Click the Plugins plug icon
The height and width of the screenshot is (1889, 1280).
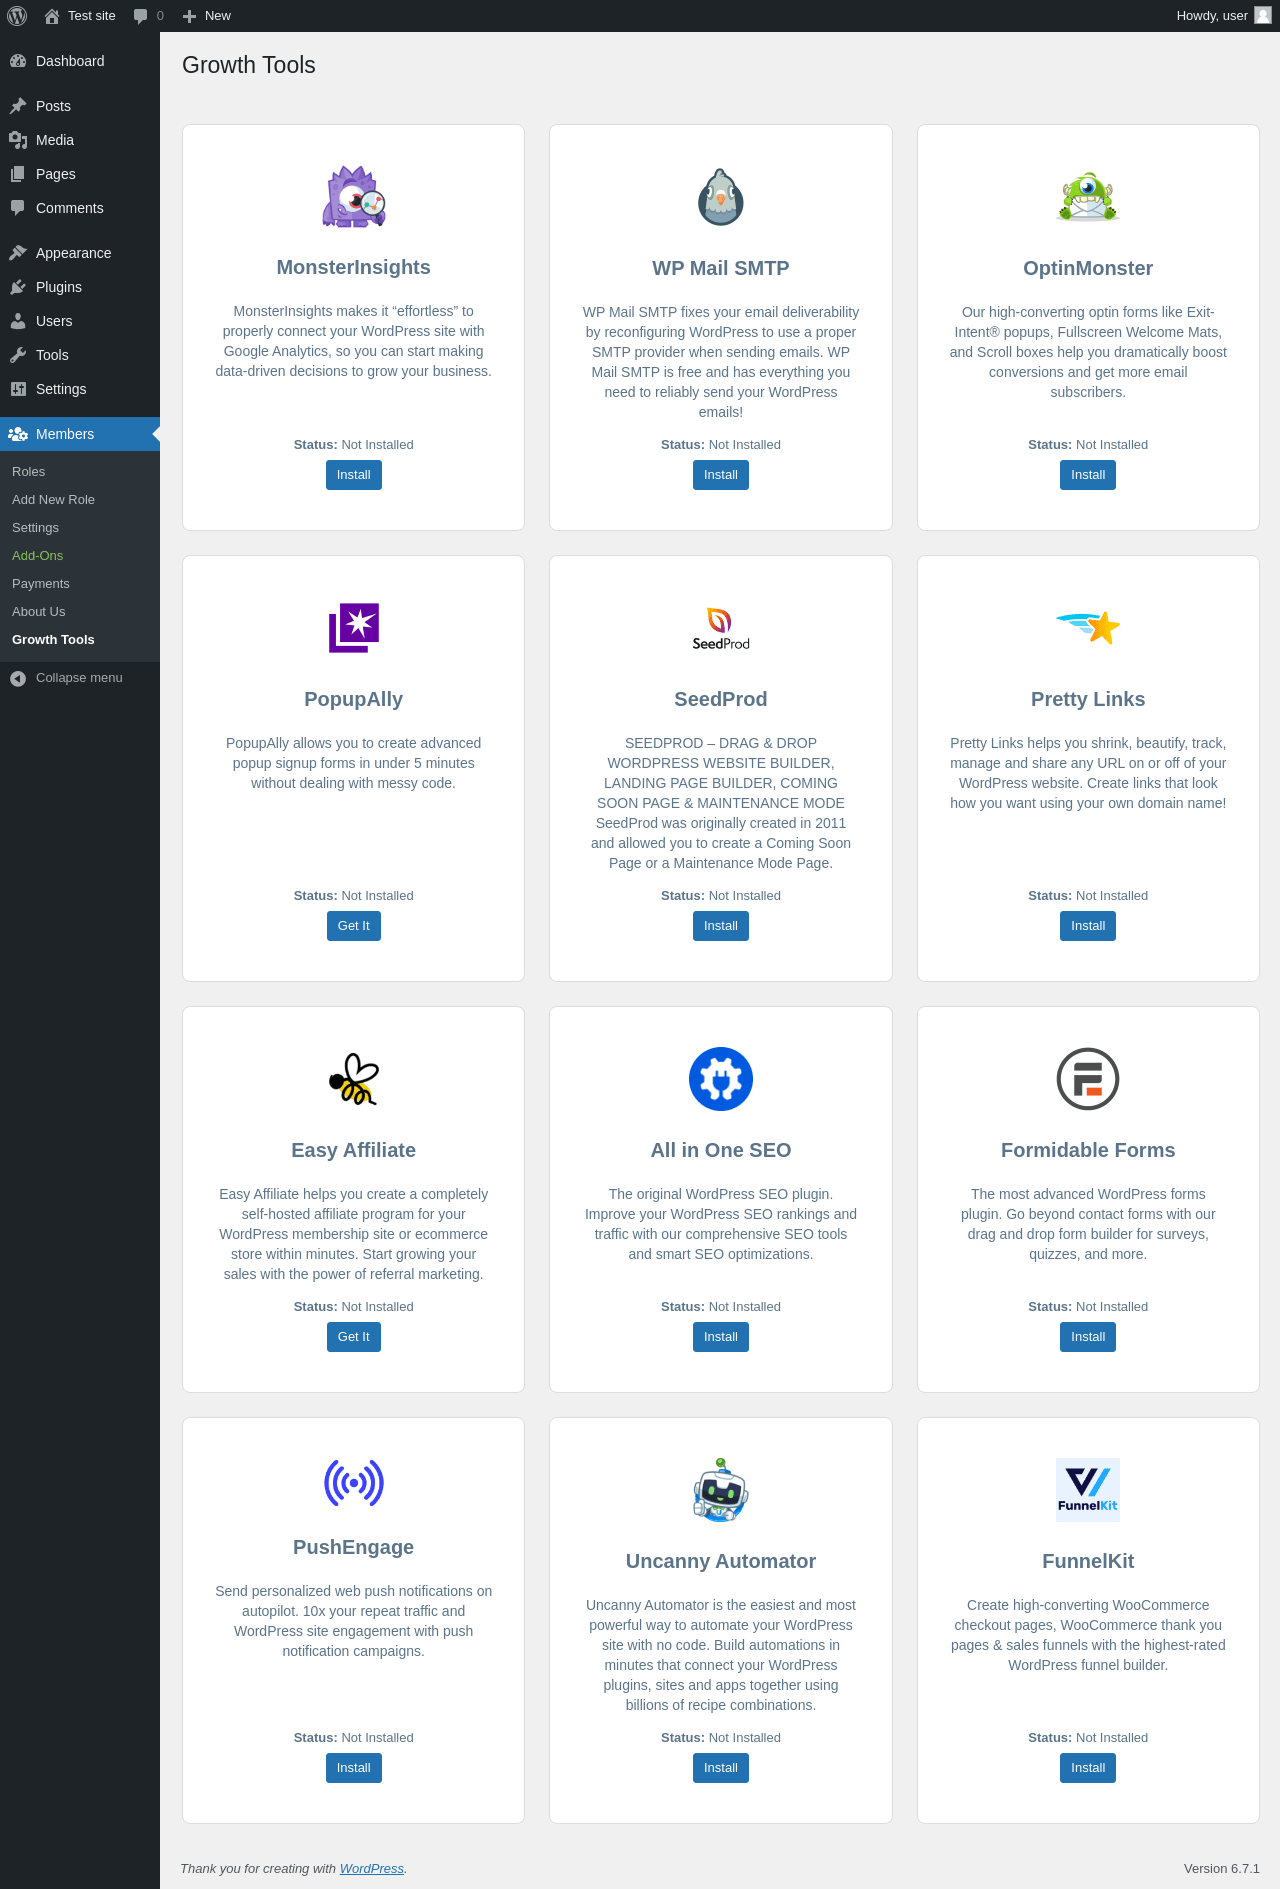[18, 287]
